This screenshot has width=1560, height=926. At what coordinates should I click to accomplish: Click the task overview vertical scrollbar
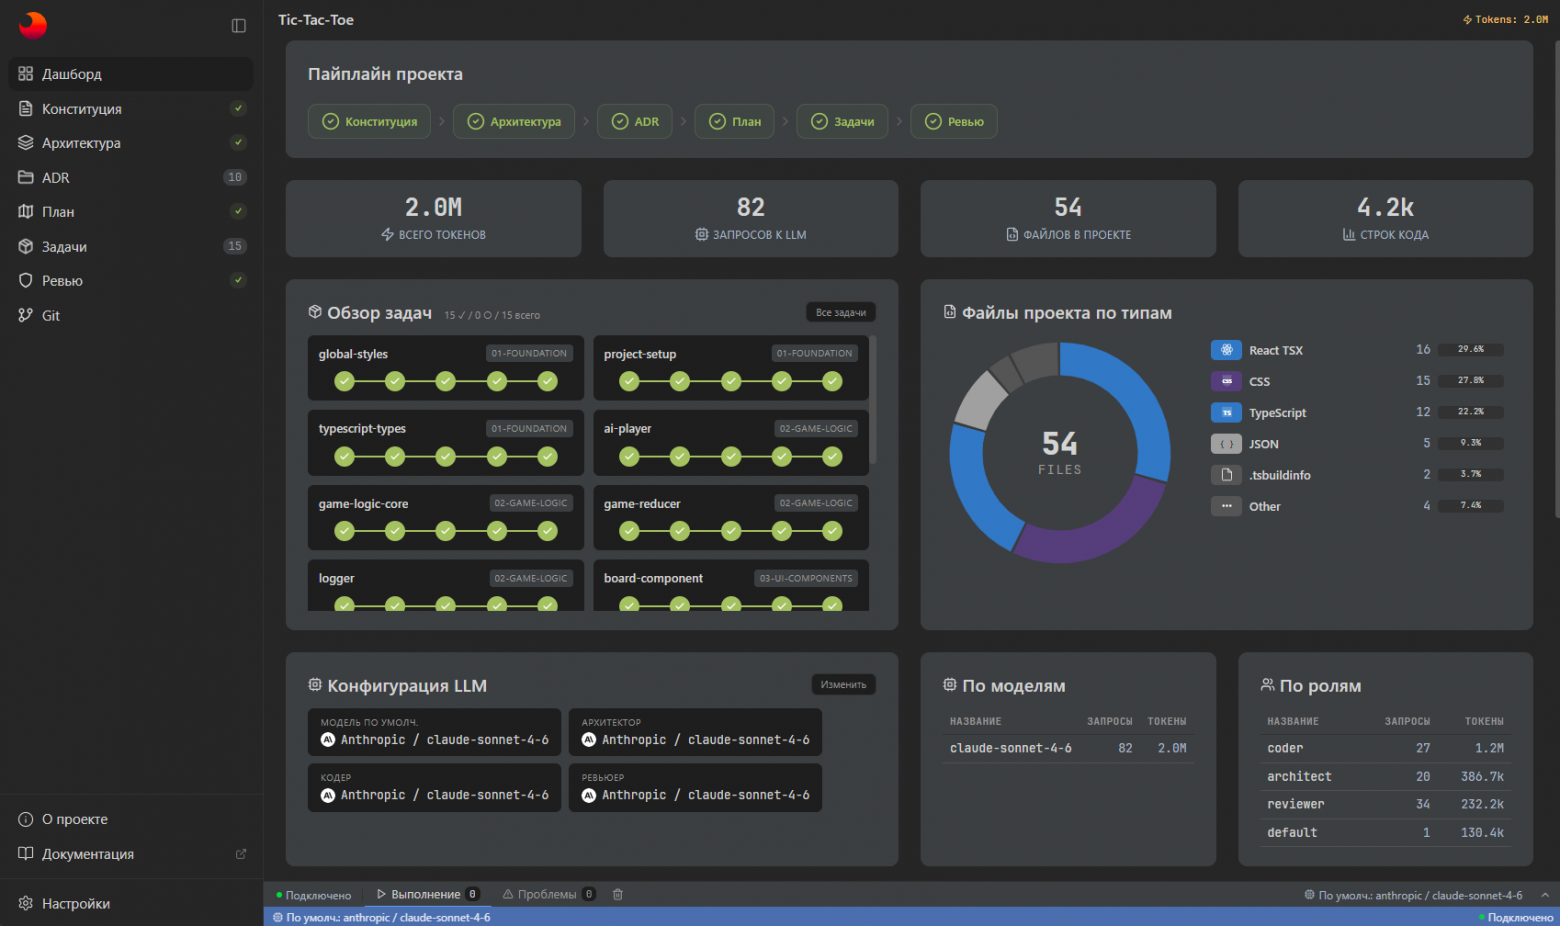[x=873, y=400]
